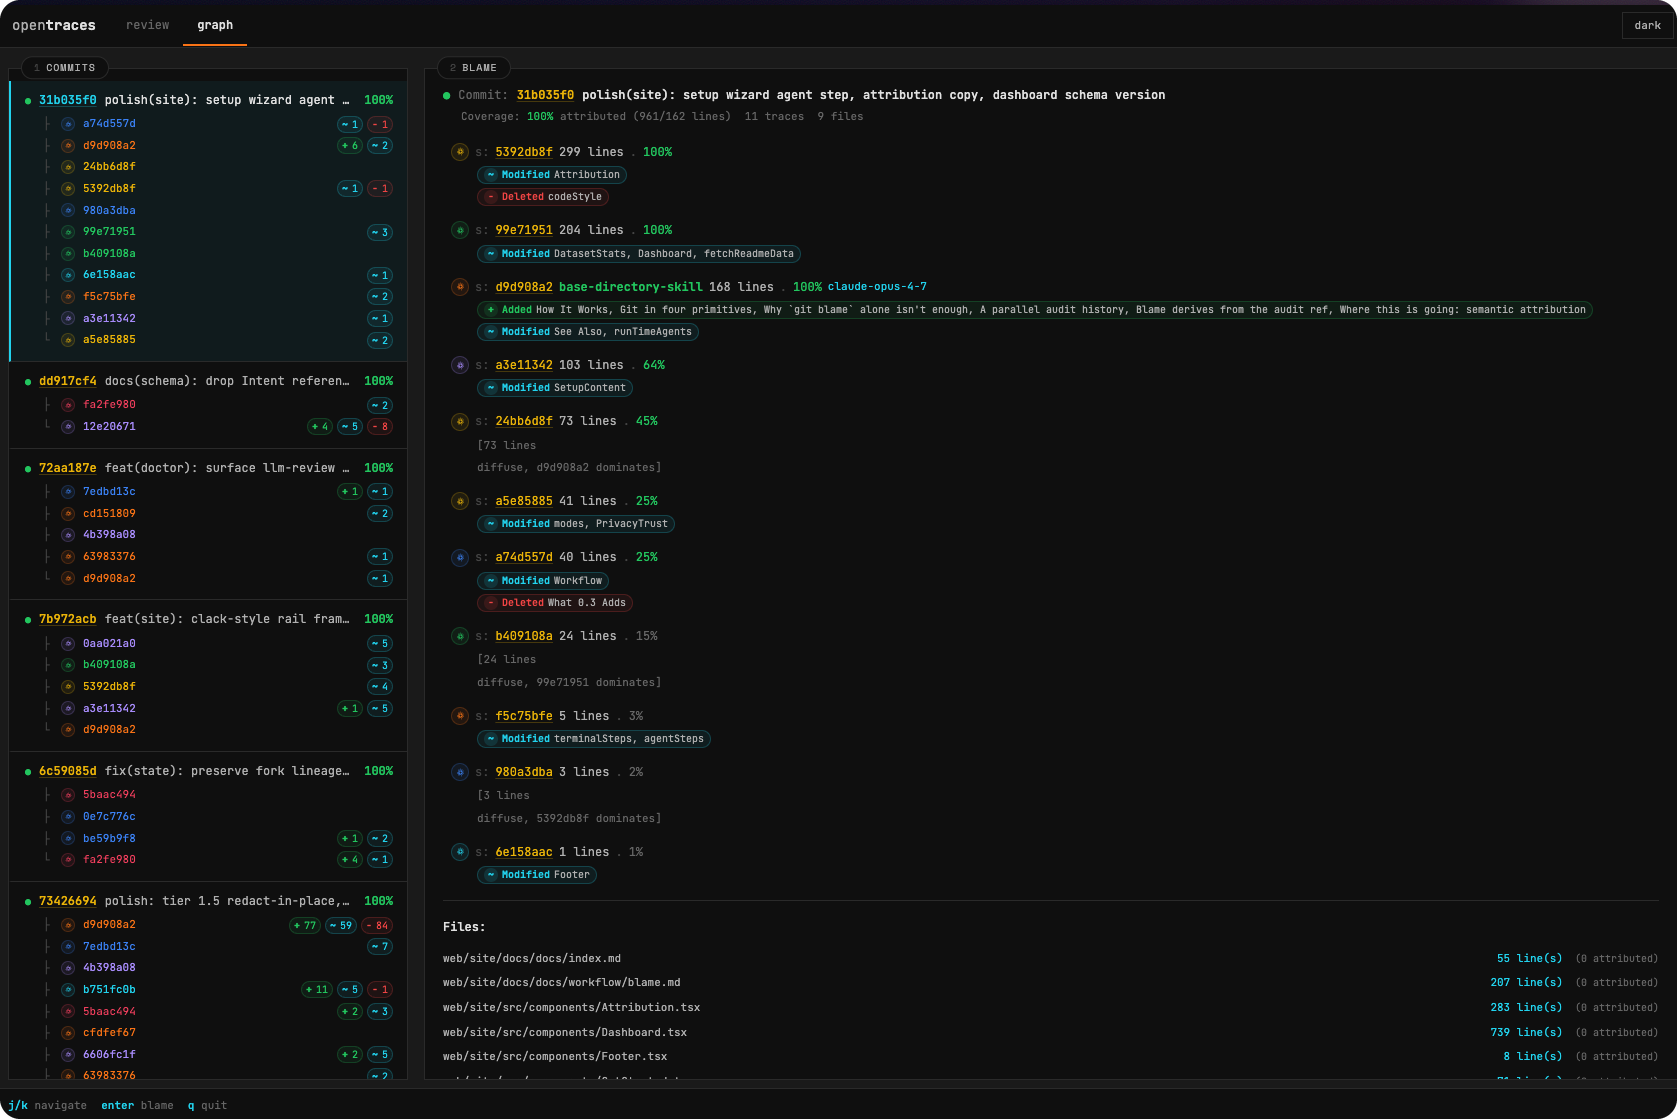Viewport: 1677px width, 1119px height.
Task: Click the plus icon on the Added How It Works badge
Action: (x=489, y=309)
